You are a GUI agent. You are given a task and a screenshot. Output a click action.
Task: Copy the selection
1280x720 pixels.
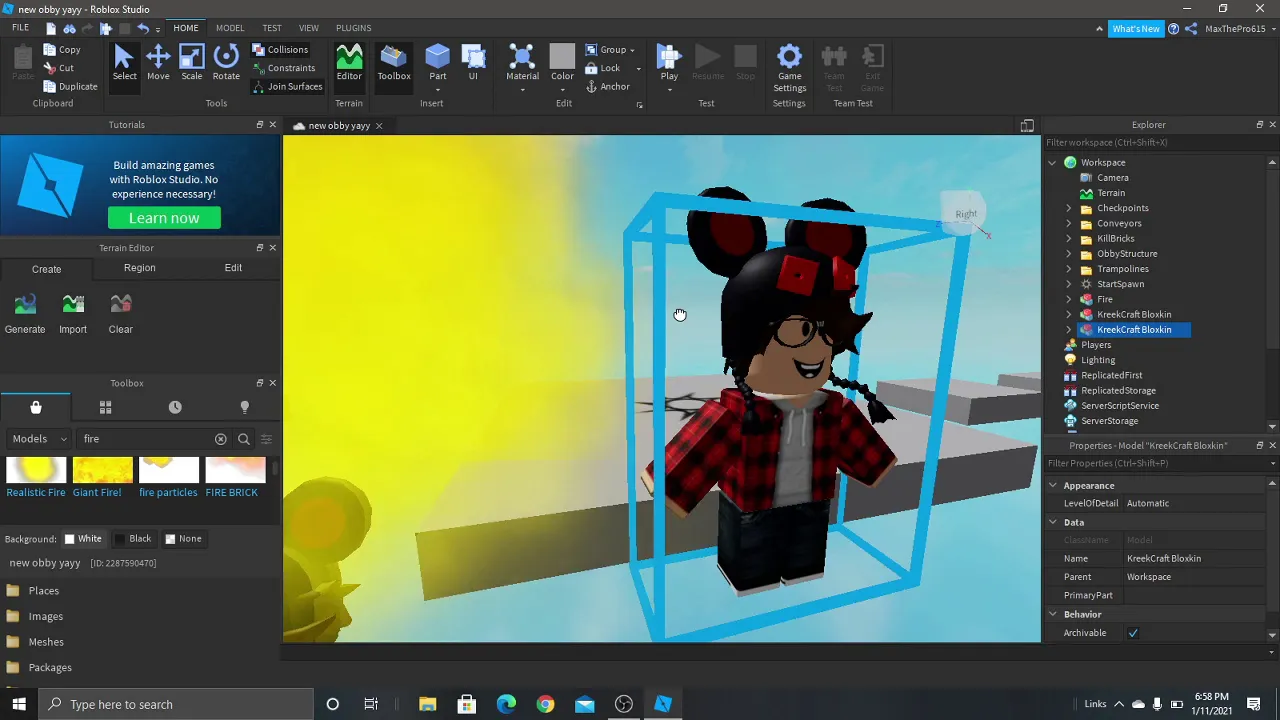coord(62,49)
